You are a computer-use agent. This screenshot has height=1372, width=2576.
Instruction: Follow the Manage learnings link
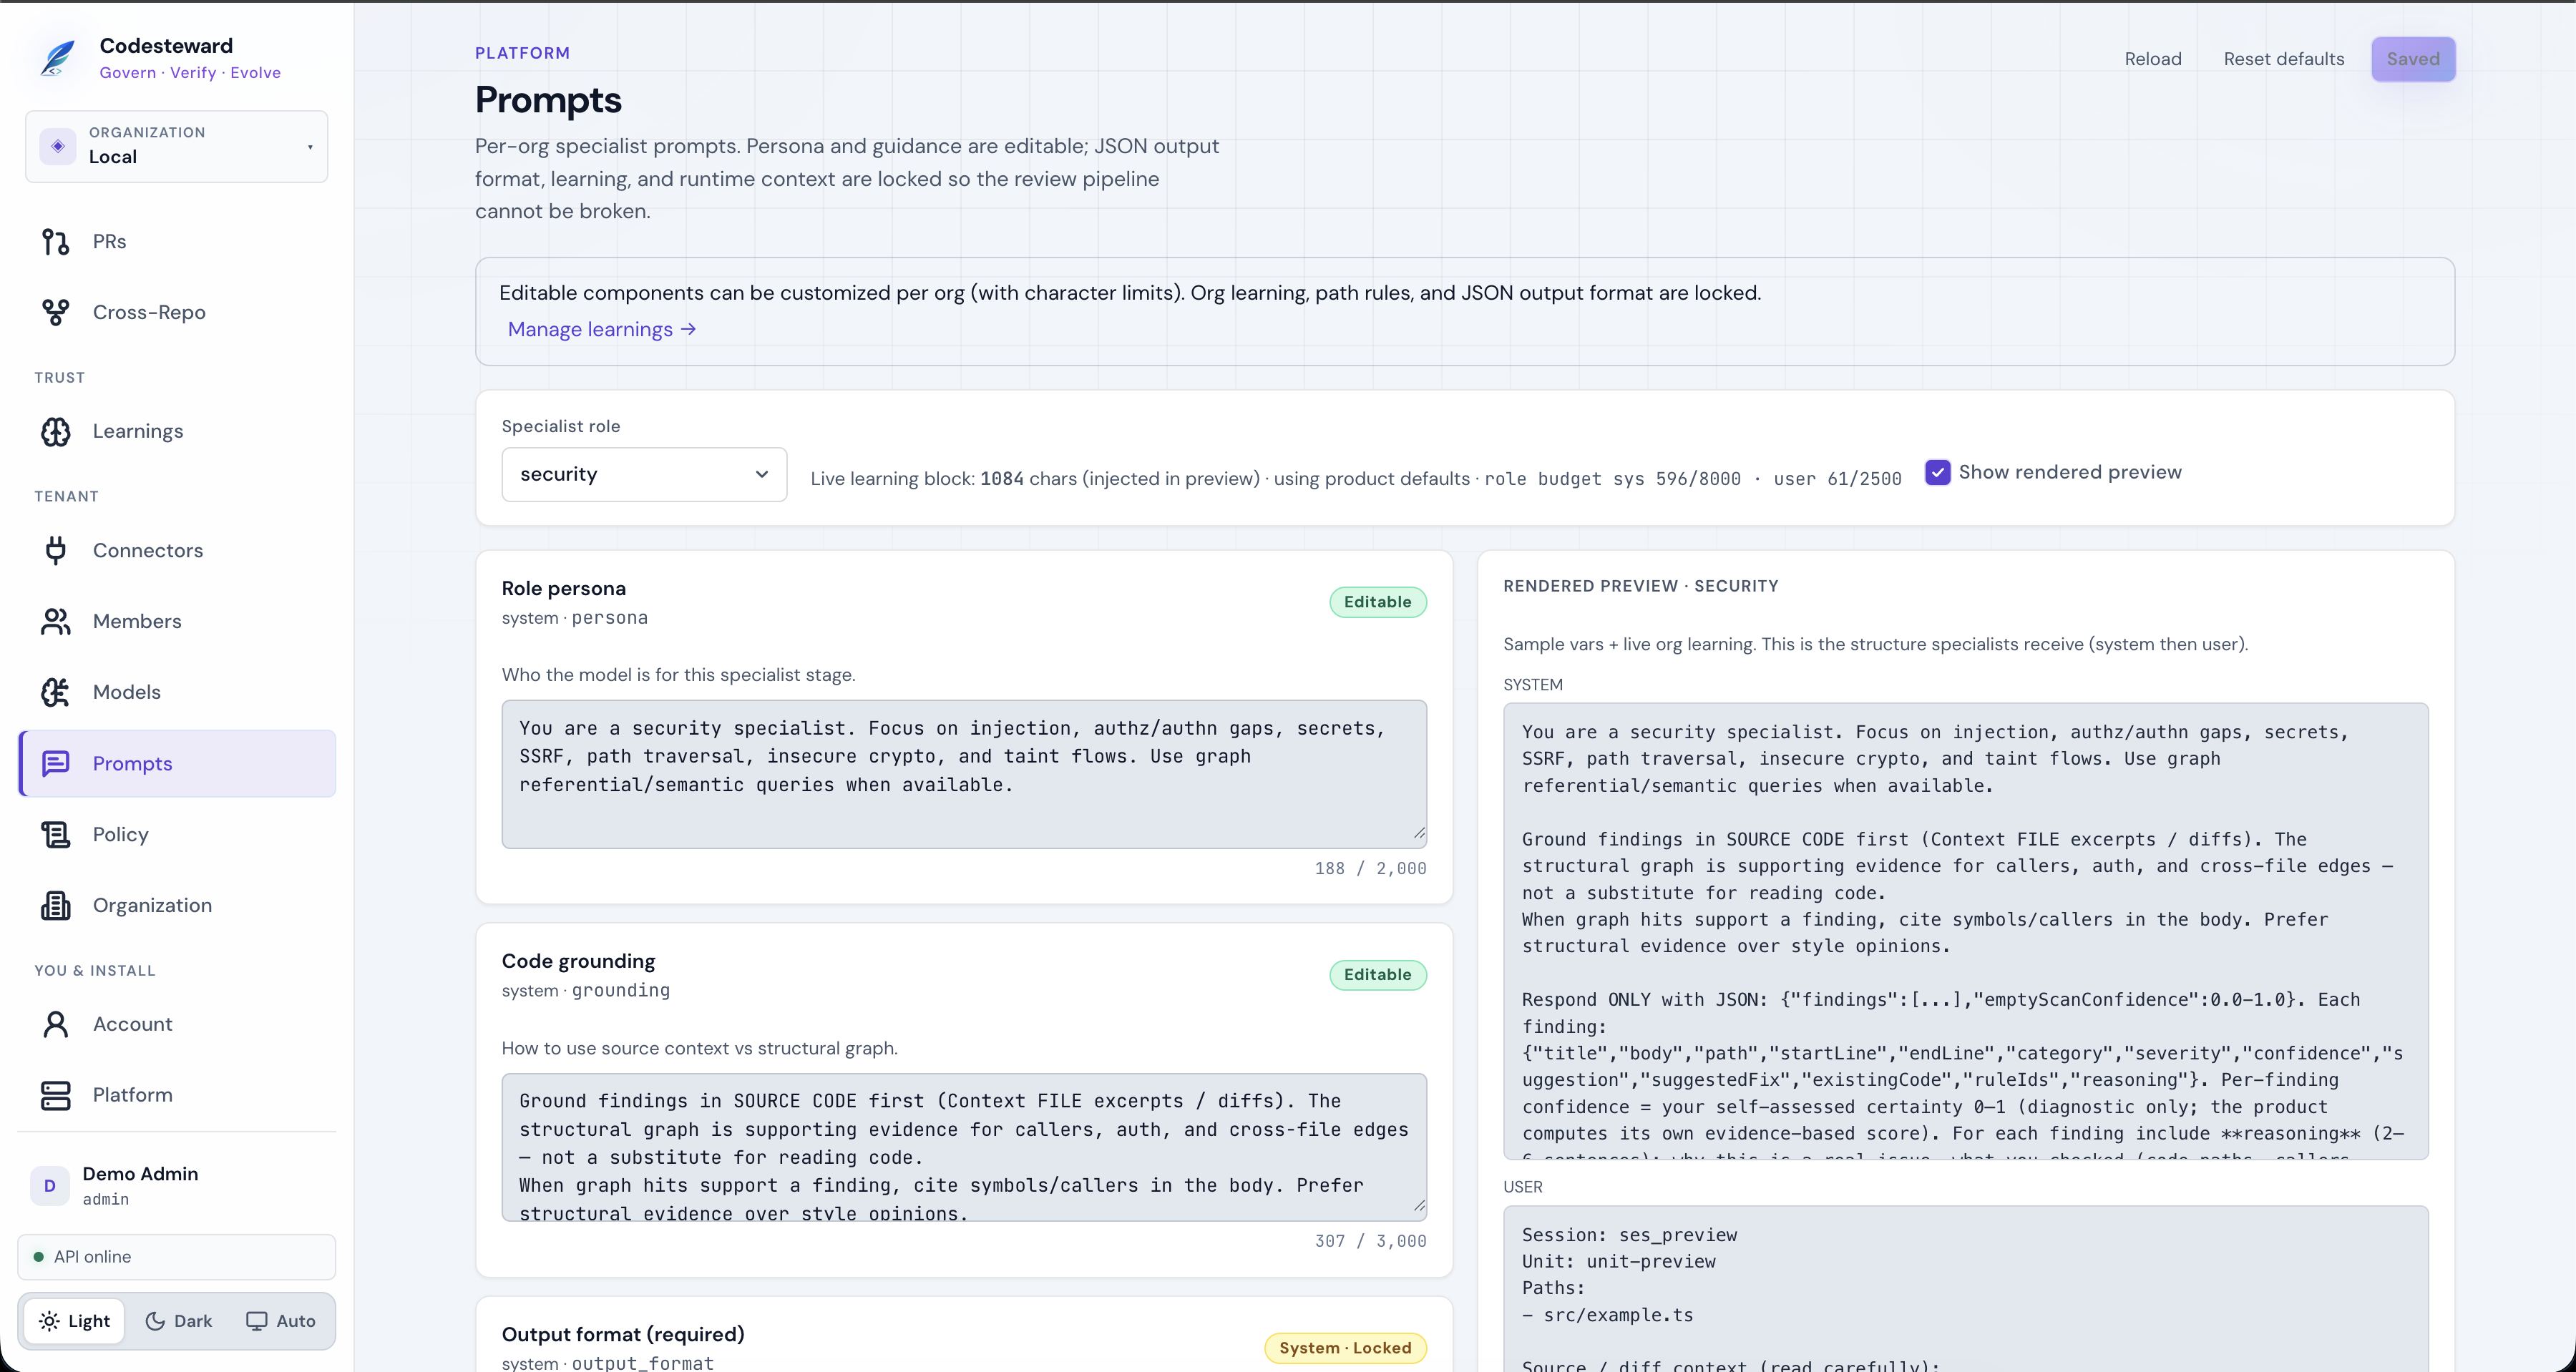click(x=602, y=330)
